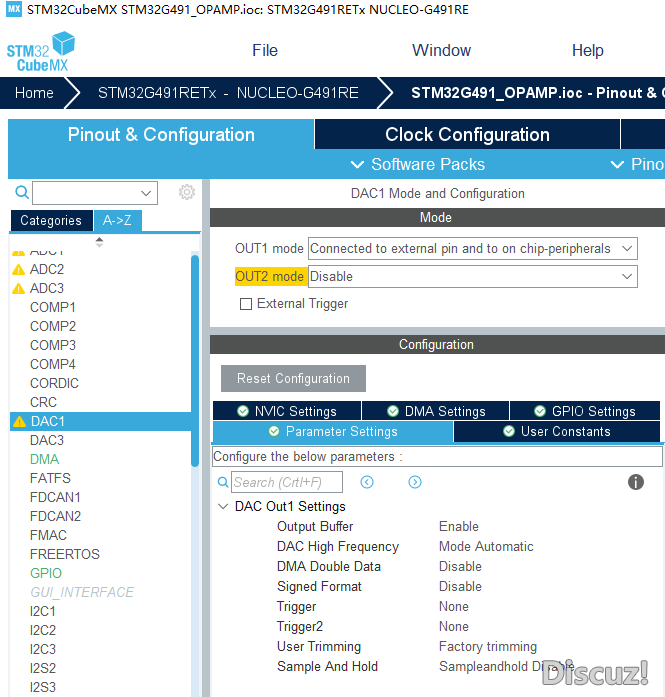Select the A->Z sorting tab
Screen dimensions: 665x697
click(117, 220)
